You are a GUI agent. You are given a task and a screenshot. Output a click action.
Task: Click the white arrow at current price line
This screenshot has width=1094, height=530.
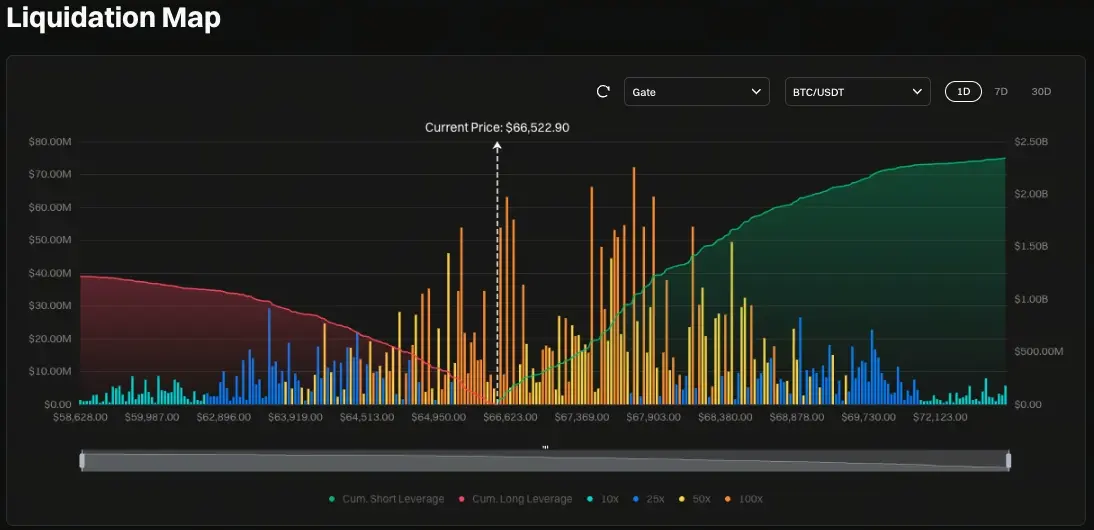click(497, 146)
